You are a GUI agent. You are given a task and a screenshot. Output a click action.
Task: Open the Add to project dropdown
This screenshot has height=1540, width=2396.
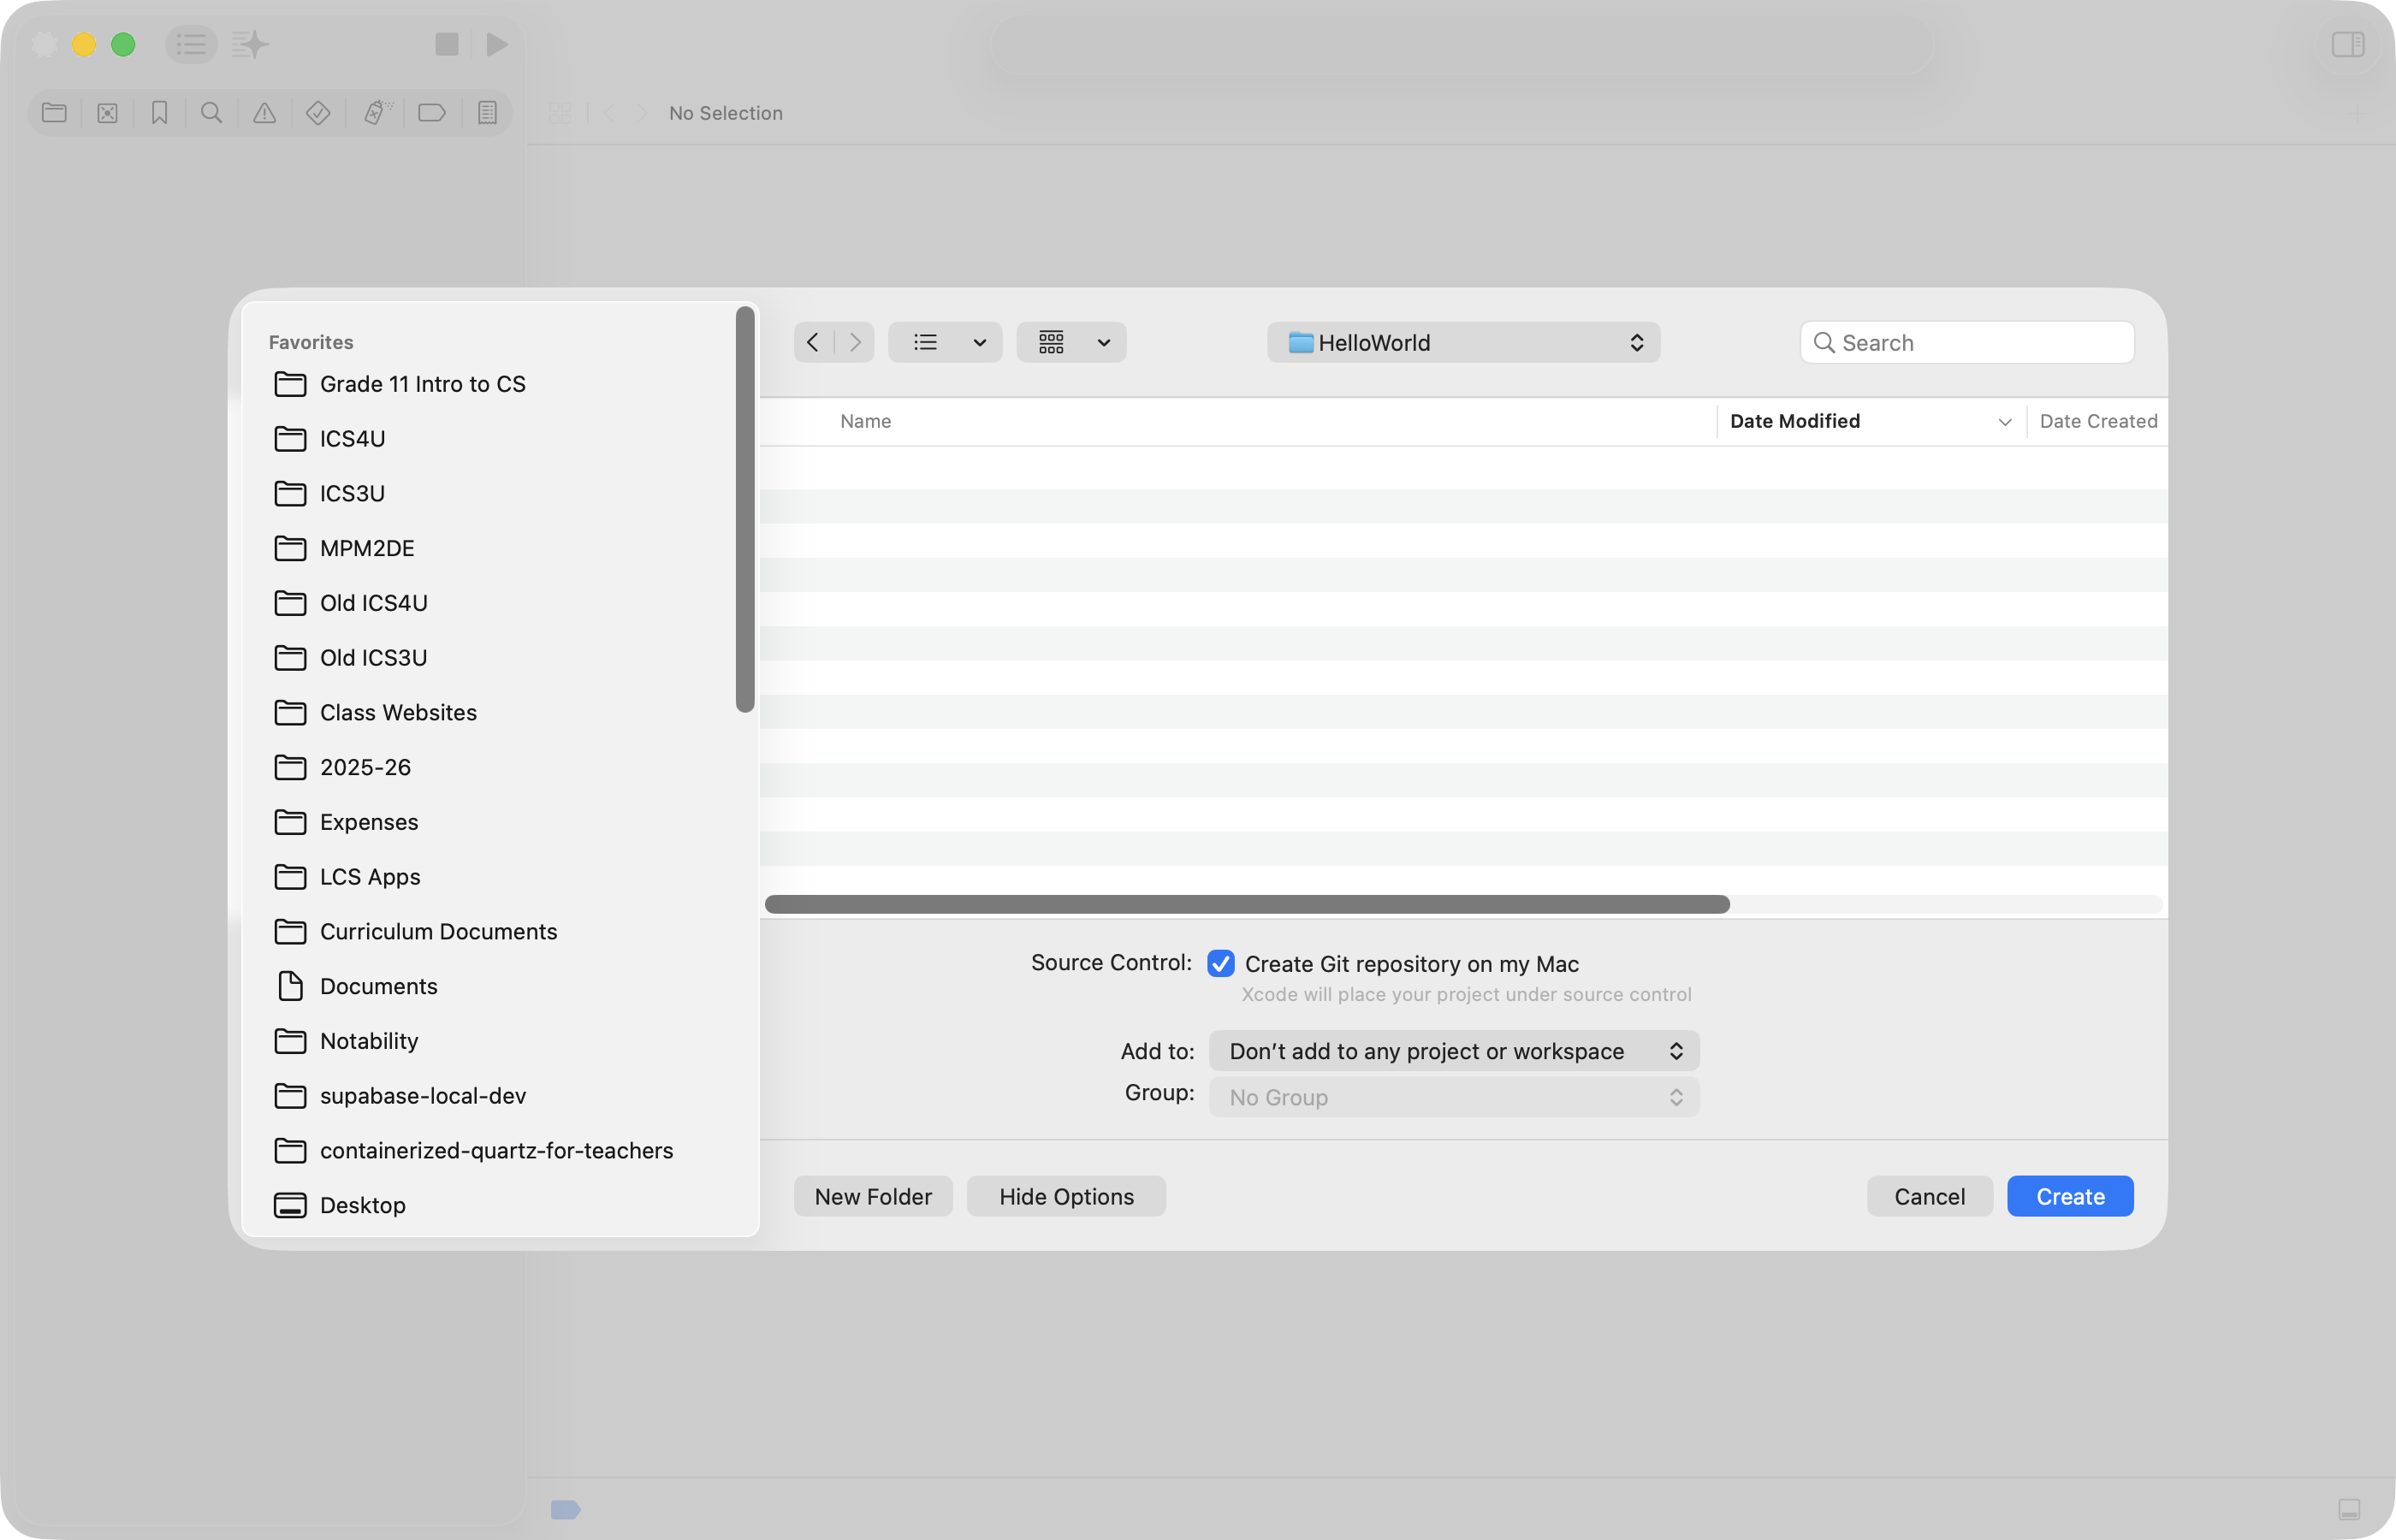(1453, 1051)
